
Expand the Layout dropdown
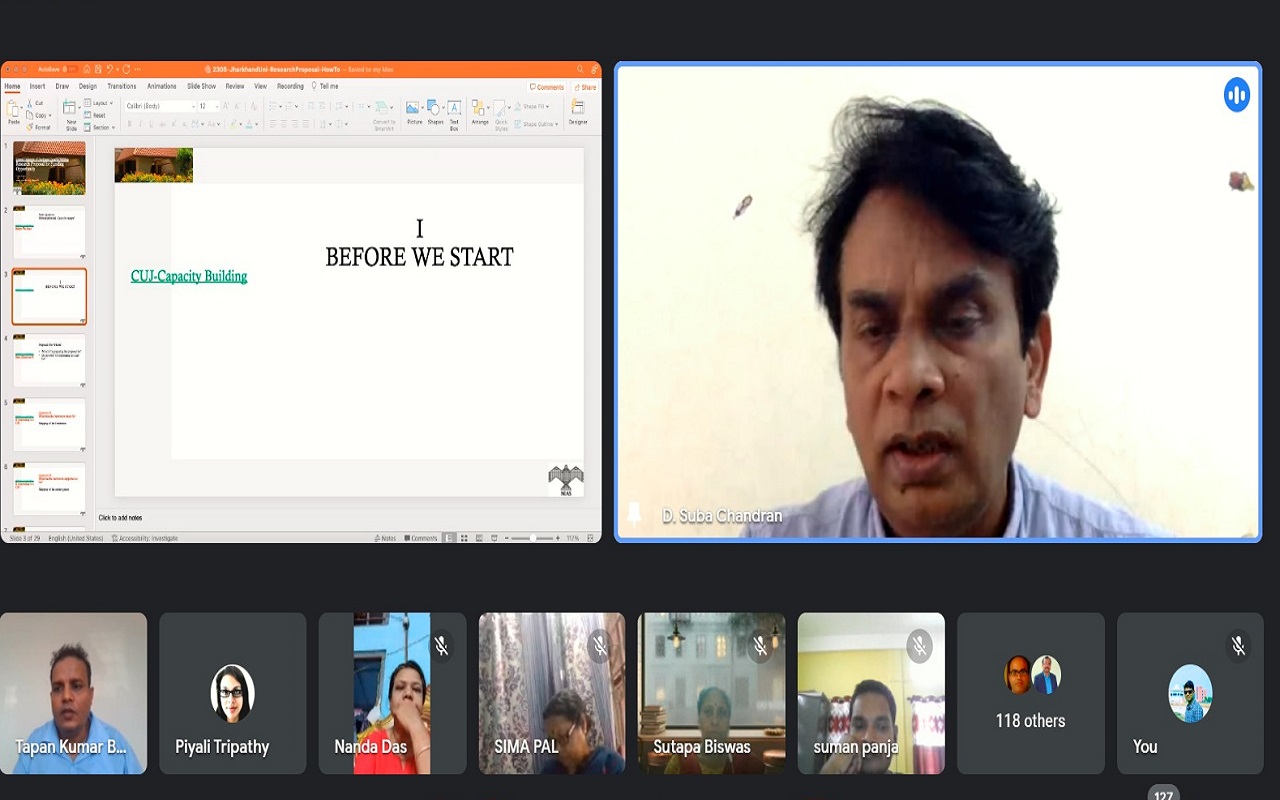point(99,103)
